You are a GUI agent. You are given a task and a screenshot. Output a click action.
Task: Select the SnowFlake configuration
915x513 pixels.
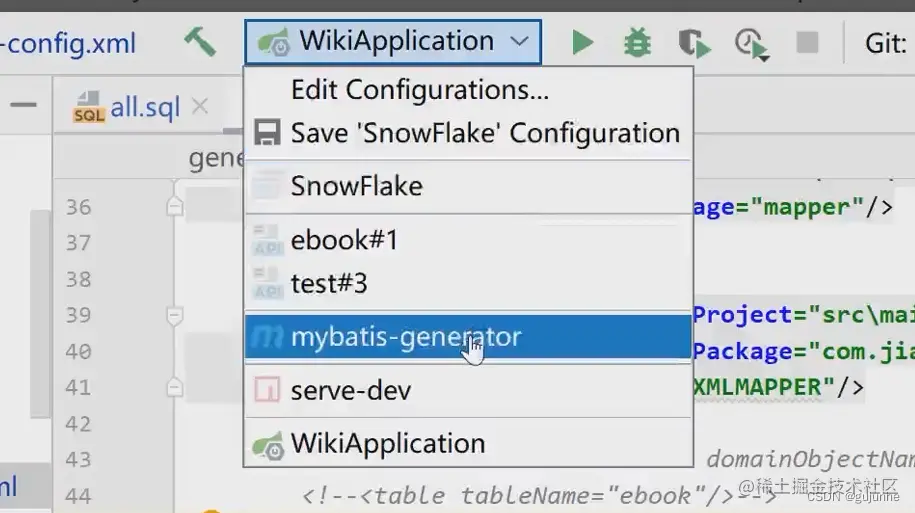pyautogui.click(x=469, y=186)
